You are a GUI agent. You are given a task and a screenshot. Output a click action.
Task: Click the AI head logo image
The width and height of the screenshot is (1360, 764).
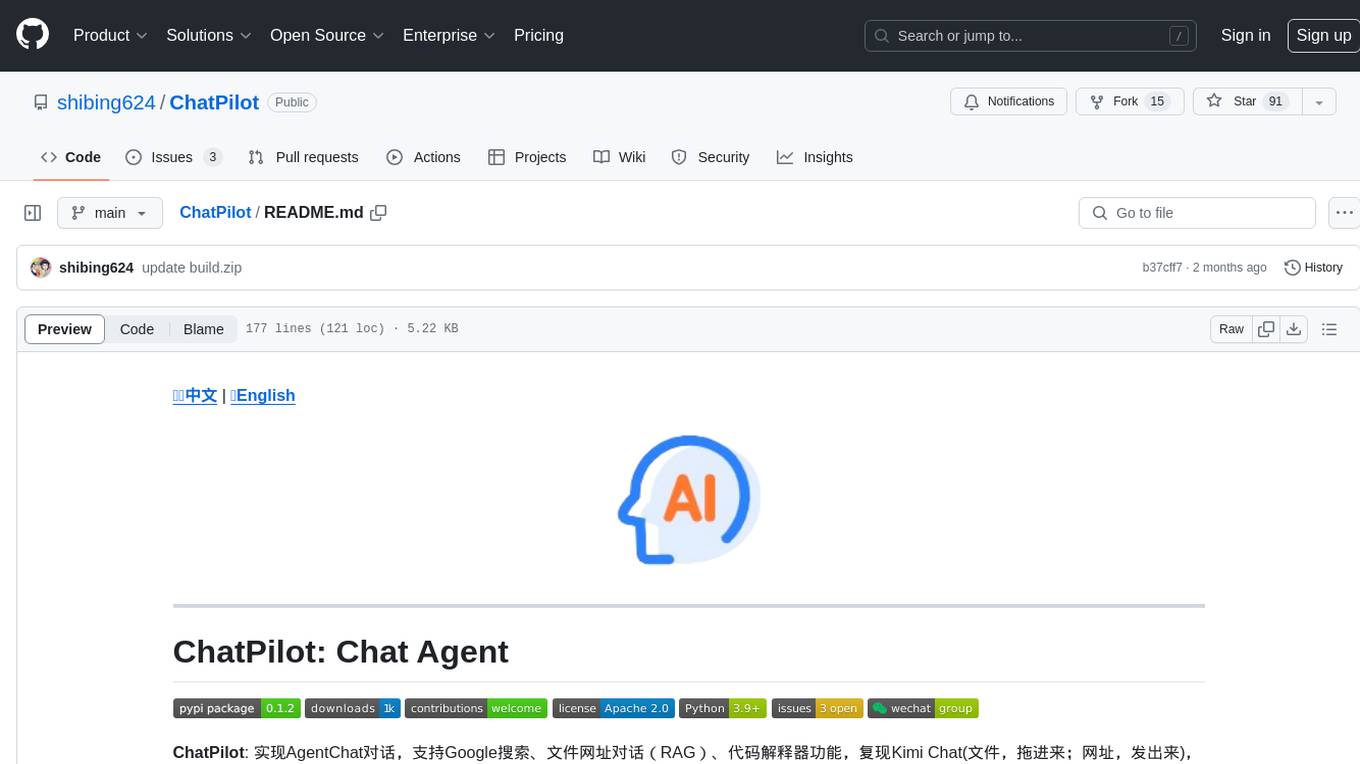tap(689, 500)
